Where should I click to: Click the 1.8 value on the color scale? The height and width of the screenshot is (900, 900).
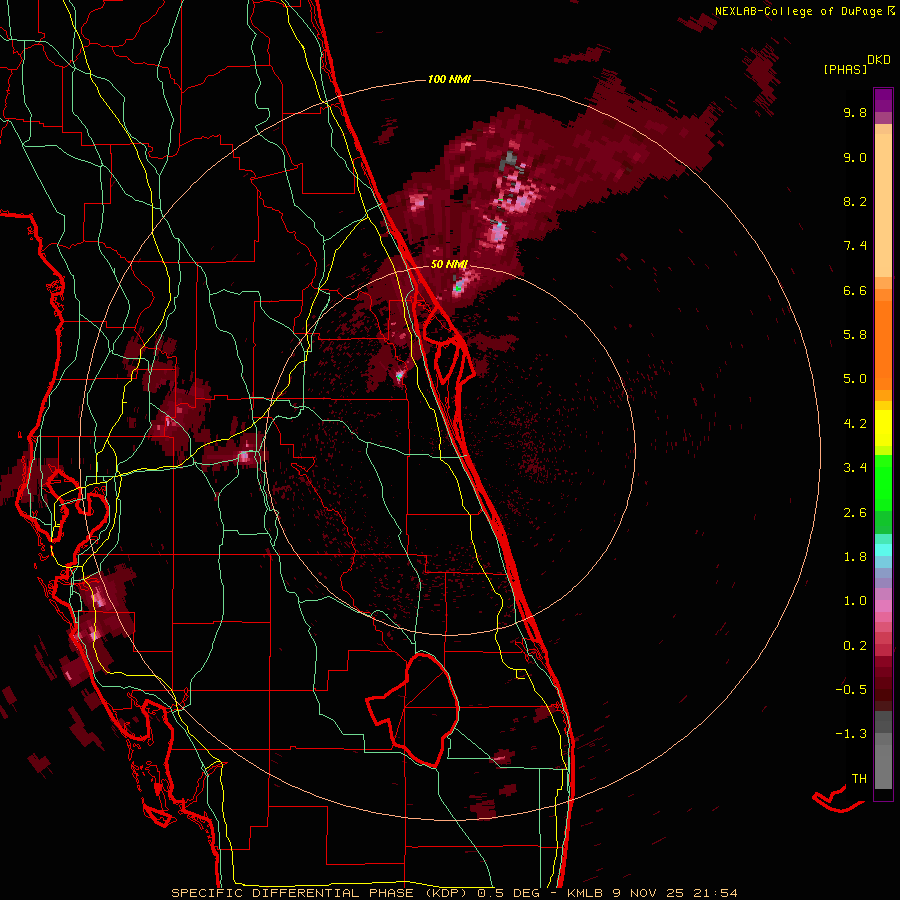point(855,557)
